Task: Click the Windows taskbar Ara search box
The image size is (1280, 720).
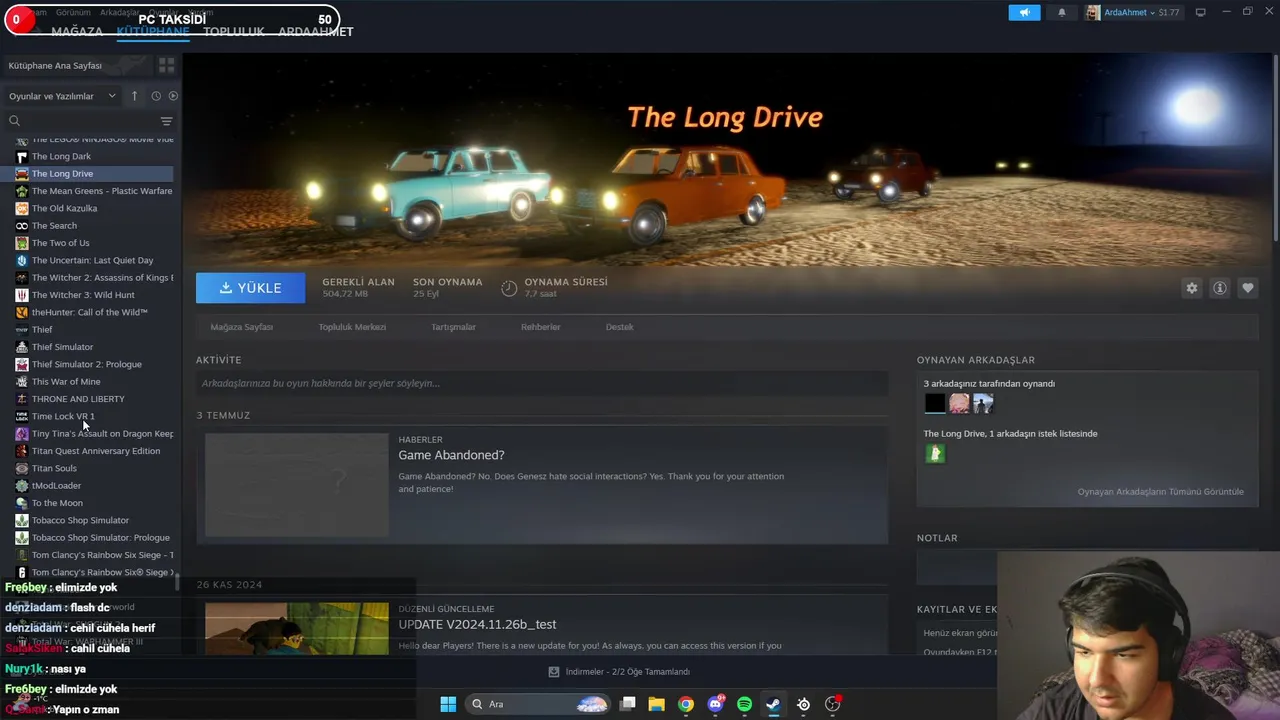Action: point(538,704)
